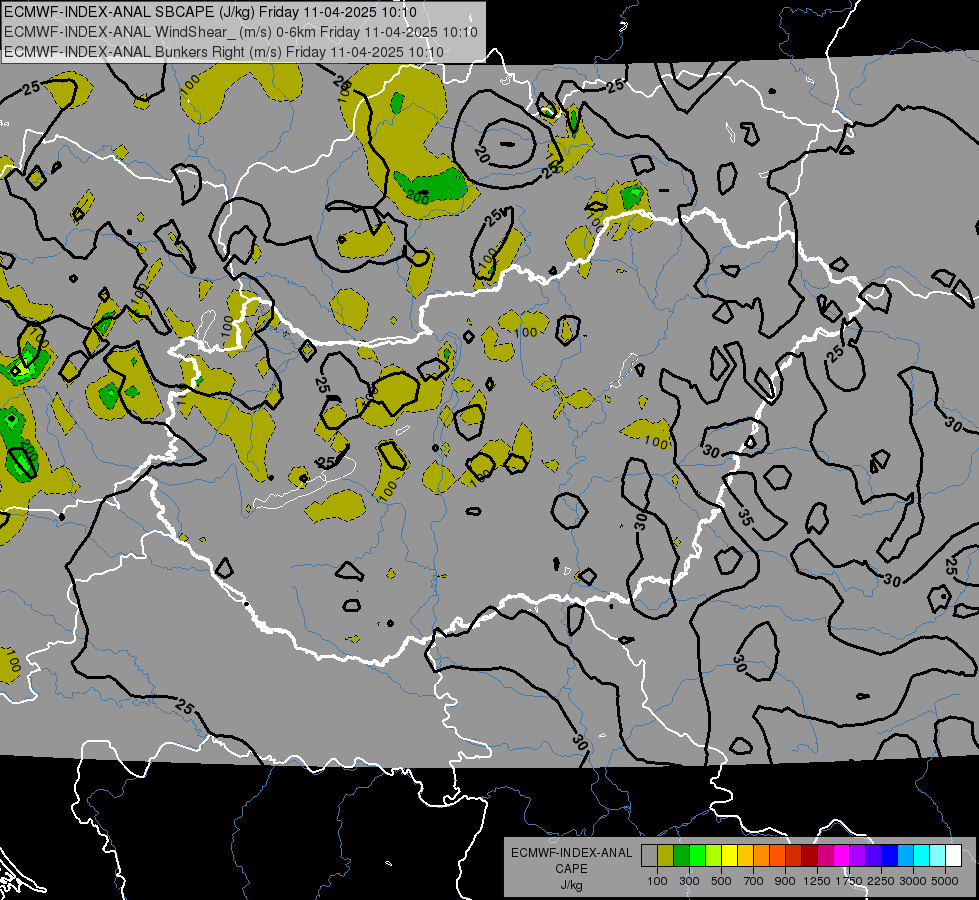
Task: Click the 1750 value under the legend bar
Action: point(849,881)
